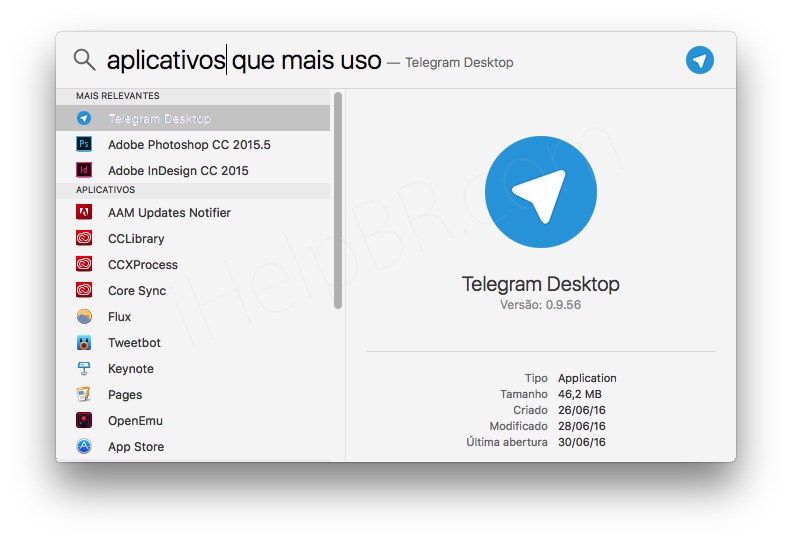Choose OpenEmu from the results

tap(193, 420)
